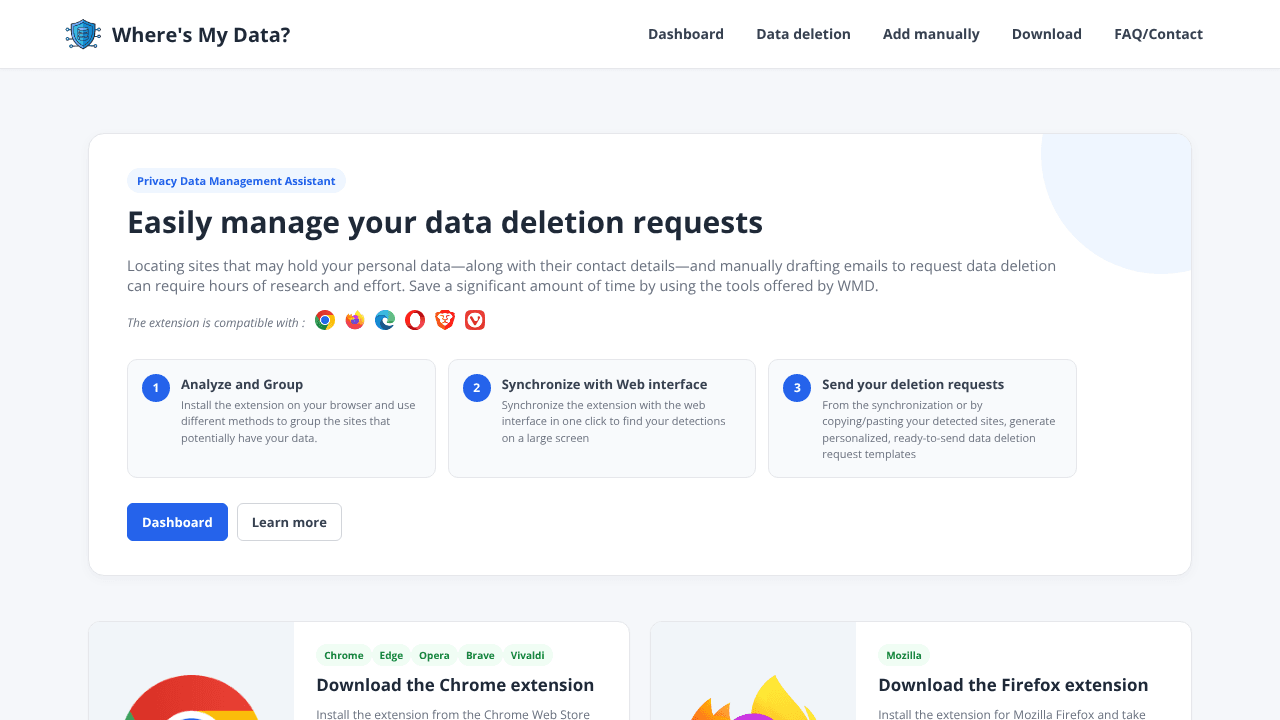The height and width of the screenshot is (720, 1280).
Task: Click the Analyze and Group step card title
Action: tap(242, 384)
